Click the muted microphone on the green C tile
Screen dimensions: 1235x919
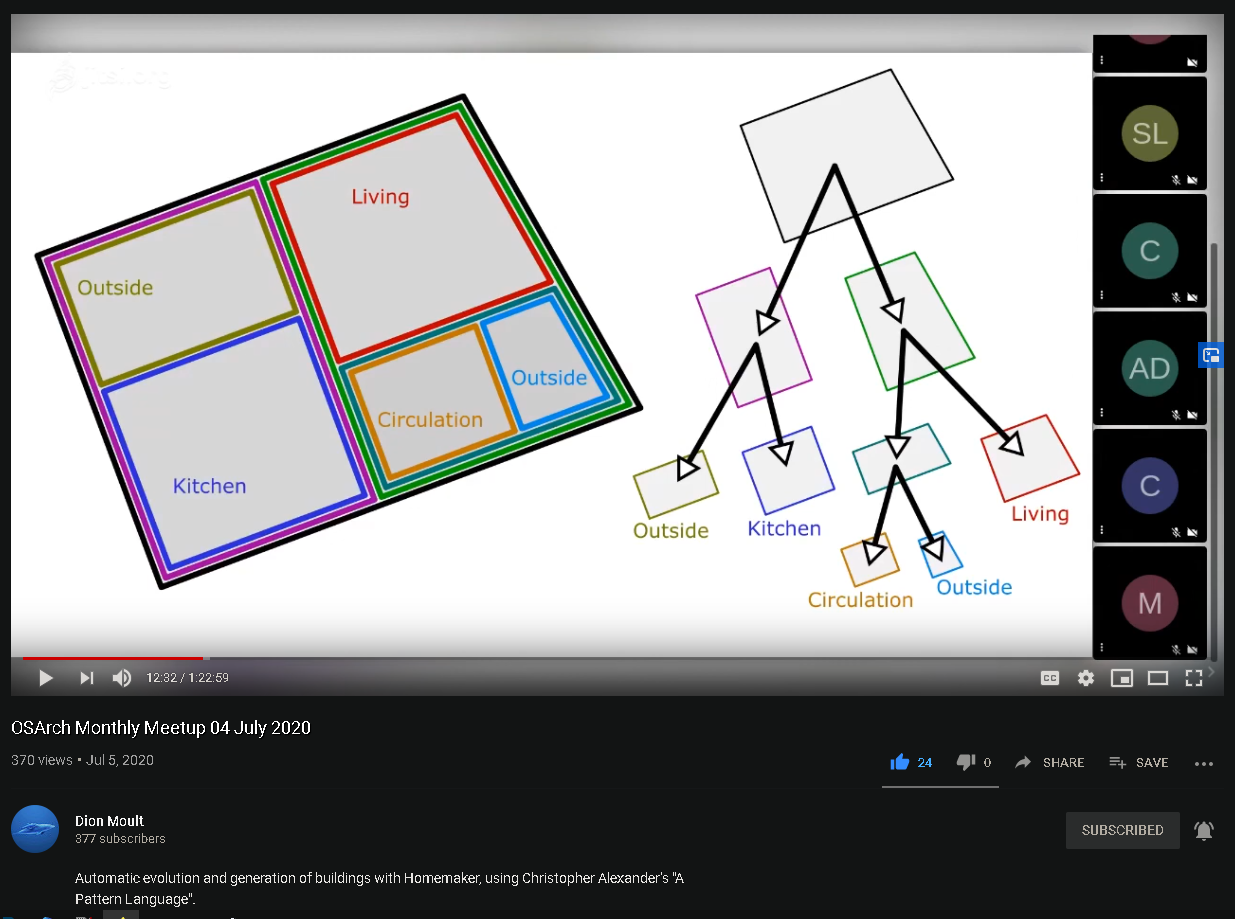[1177, 297]
